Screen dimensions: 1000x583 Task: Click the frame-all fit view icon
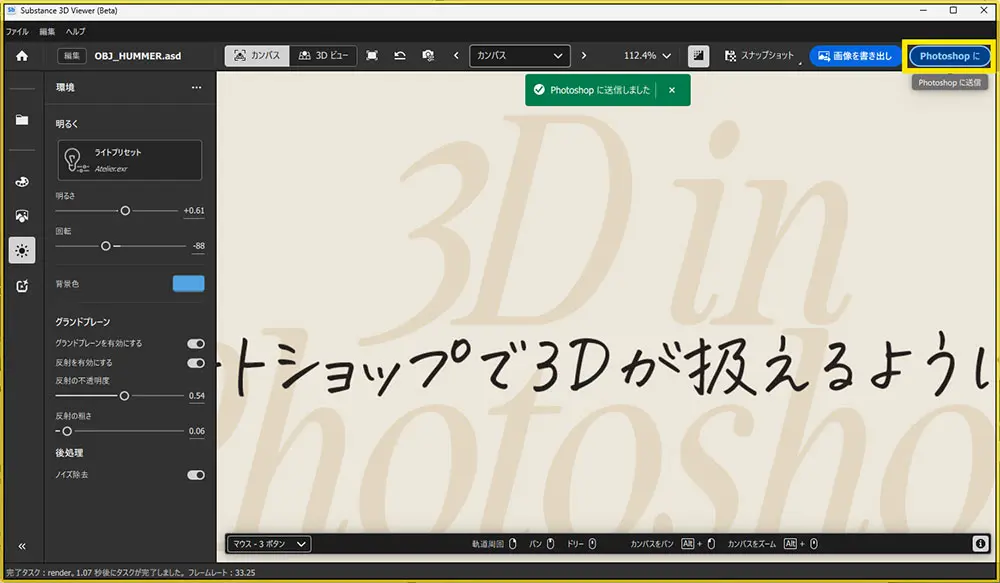tap(372, 56)
